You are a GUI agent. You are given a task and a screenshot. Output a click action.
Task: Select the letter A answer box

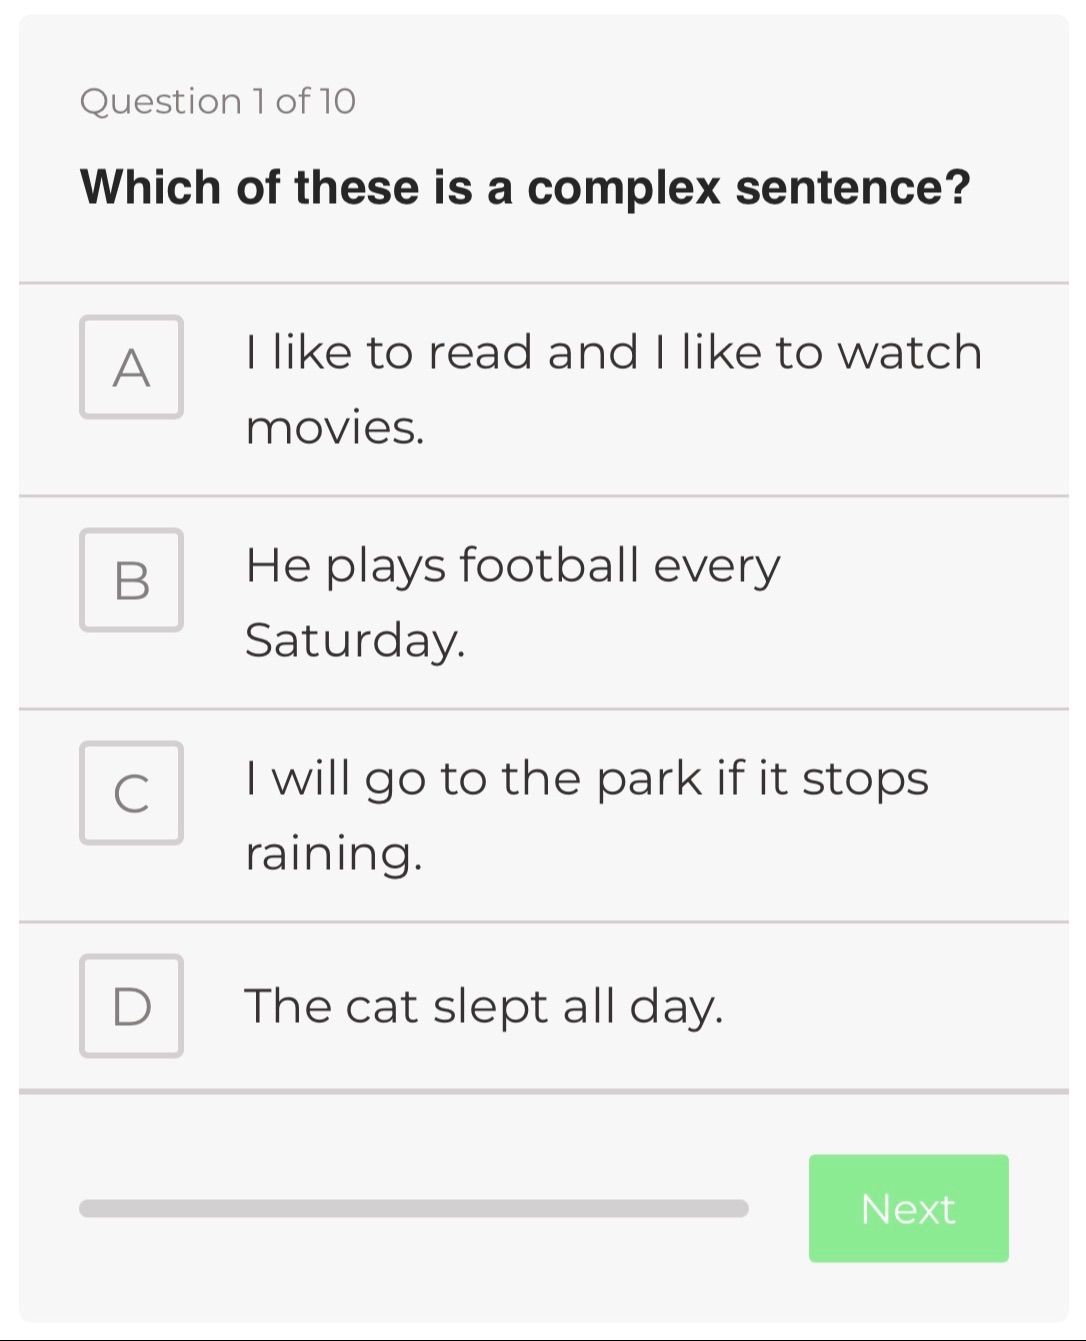point(131,367)
